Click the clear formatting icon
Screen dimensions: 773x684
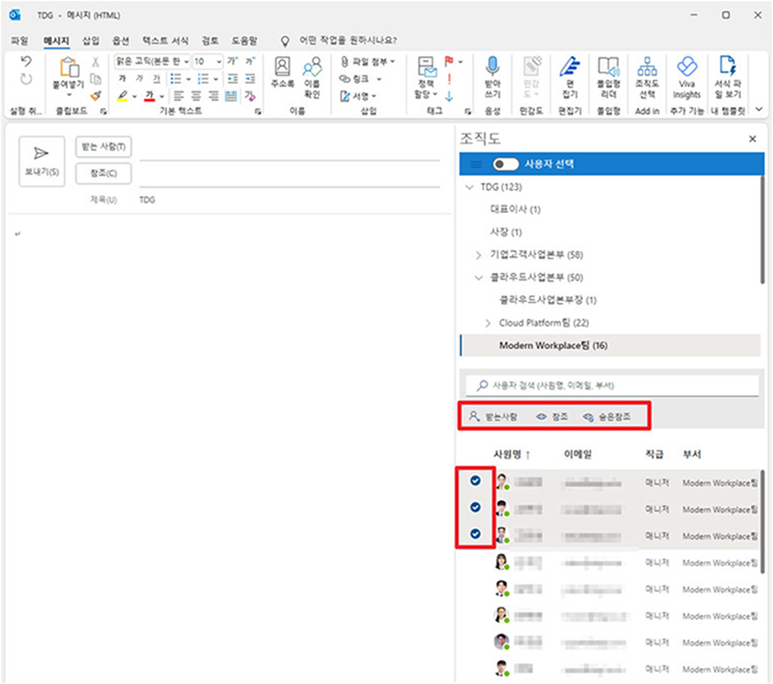coord(250,96)
